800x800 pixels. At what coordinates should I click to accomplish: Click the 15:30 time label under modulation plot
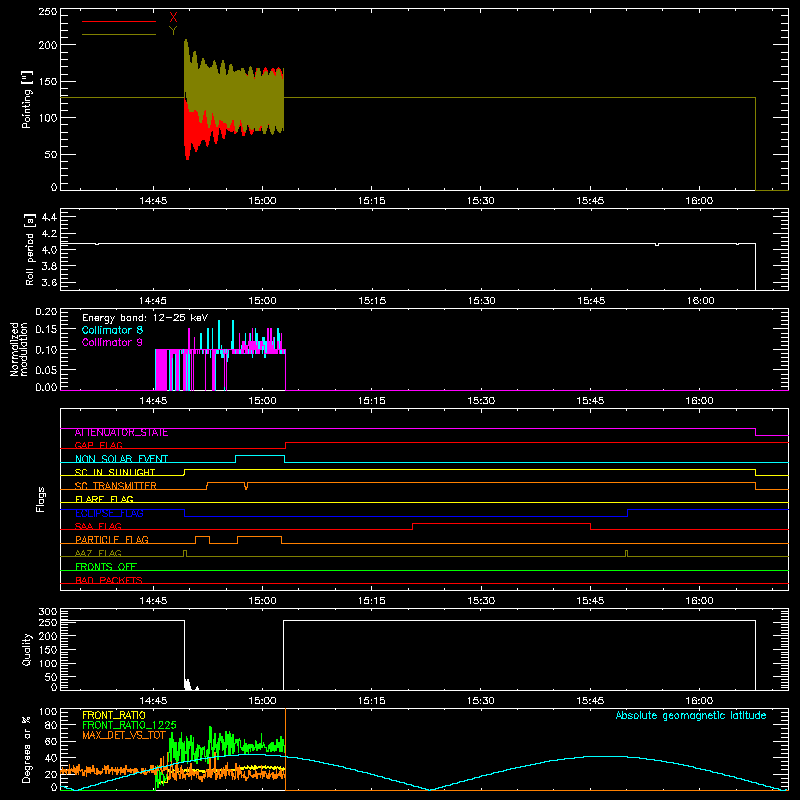point(481,401)
